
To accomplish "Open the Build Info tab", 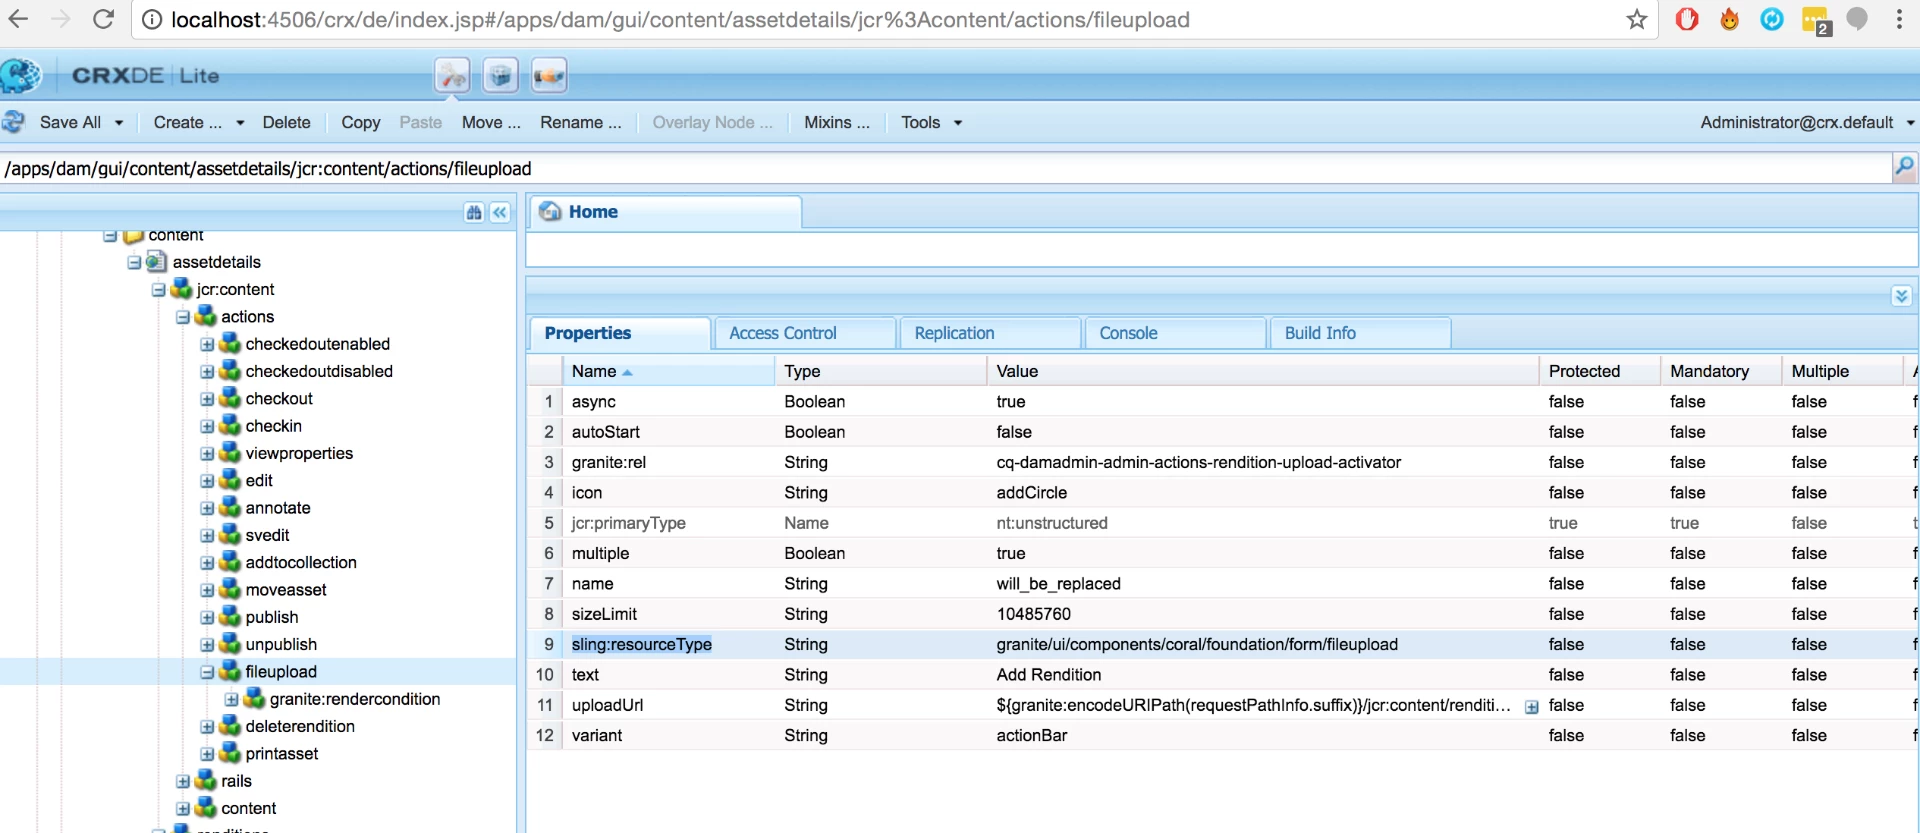I will [x=1360, y=333].
